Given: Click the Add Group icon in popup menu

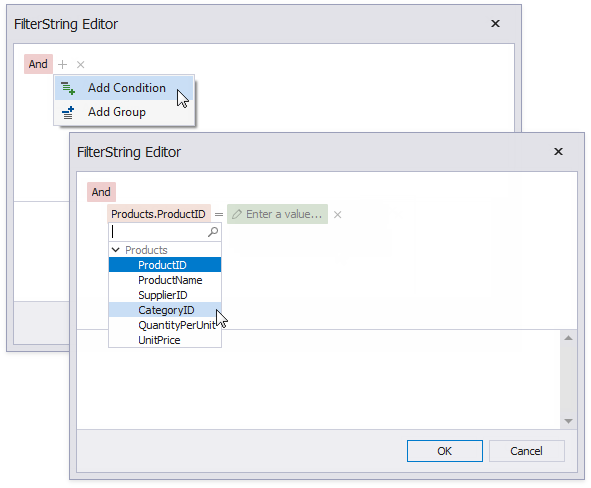Looking at the screenshot, I should pyautogui.click(x=68, y=112).
